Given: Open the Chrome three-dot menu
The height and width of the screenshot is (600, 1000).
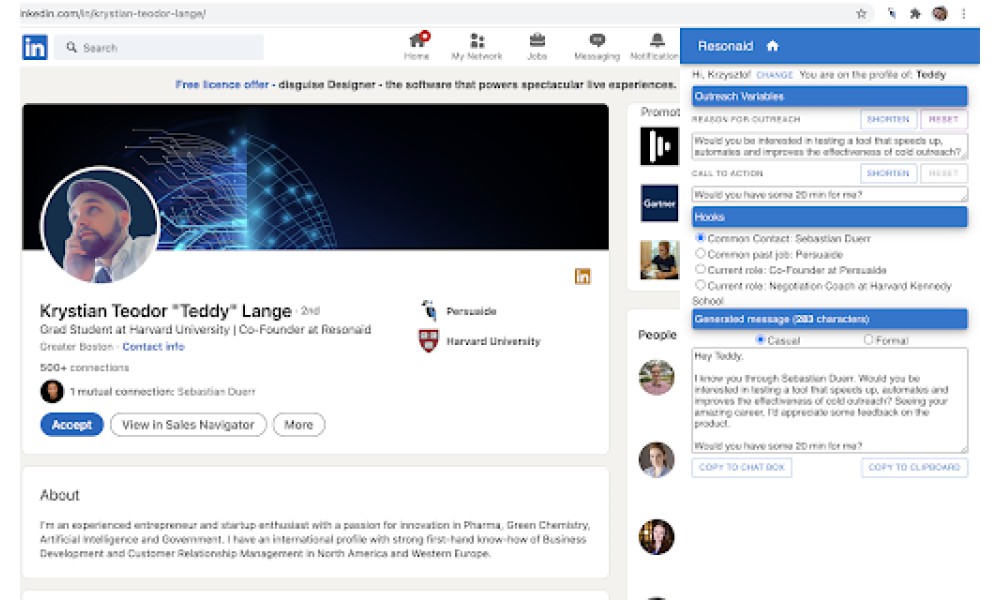Looking at the screenshot, I should (x=964, y=13).
